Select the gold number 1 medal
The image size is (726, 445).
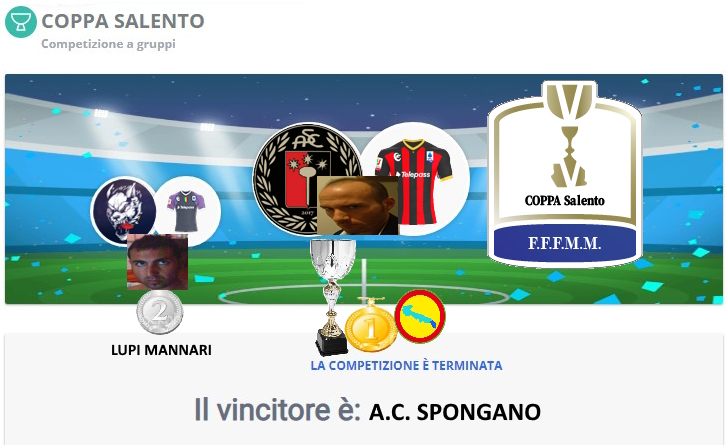(371, 325)
